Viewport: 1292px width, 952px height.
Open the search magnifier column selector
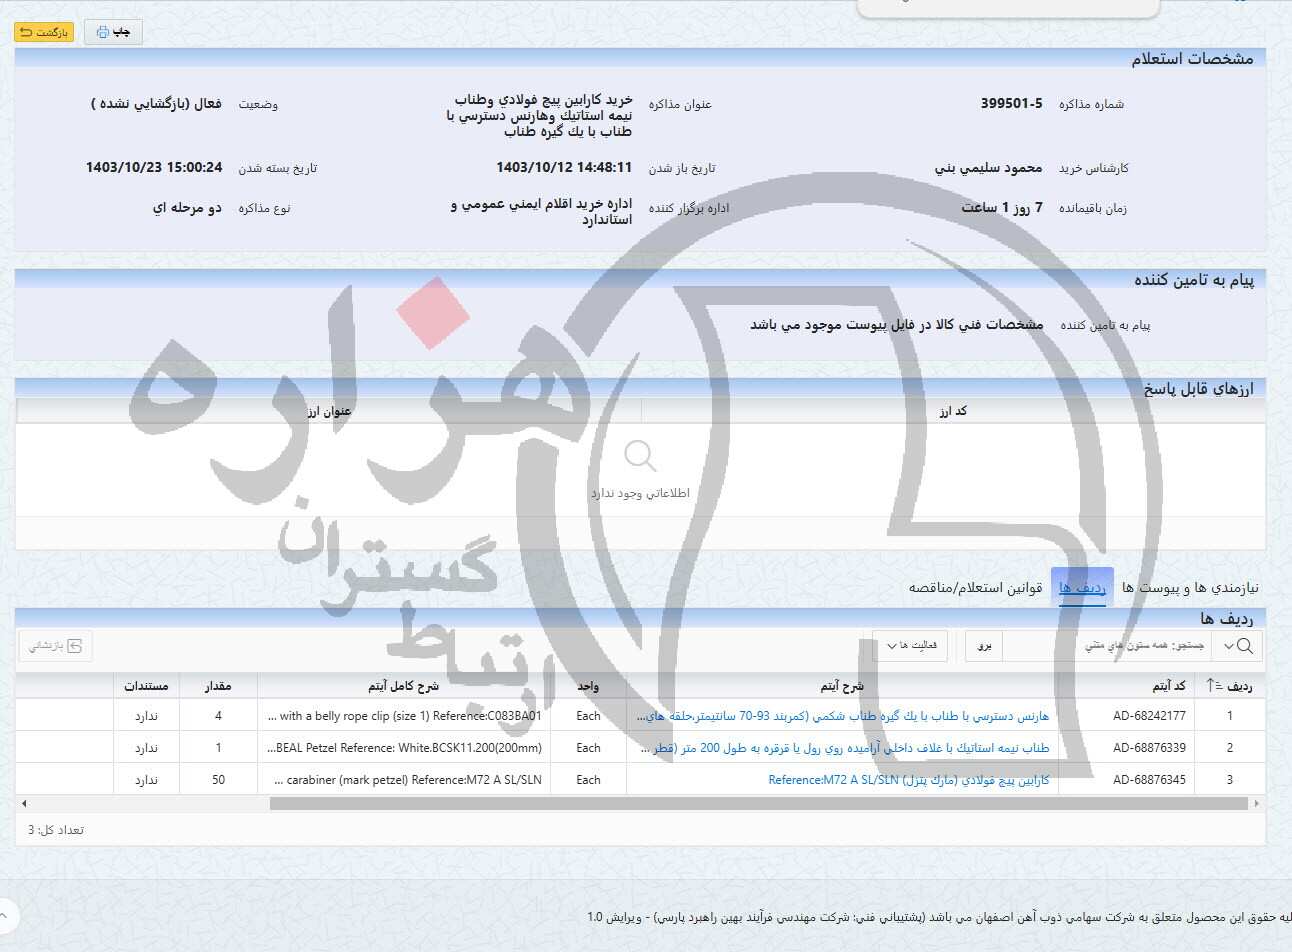[1237, 646]
